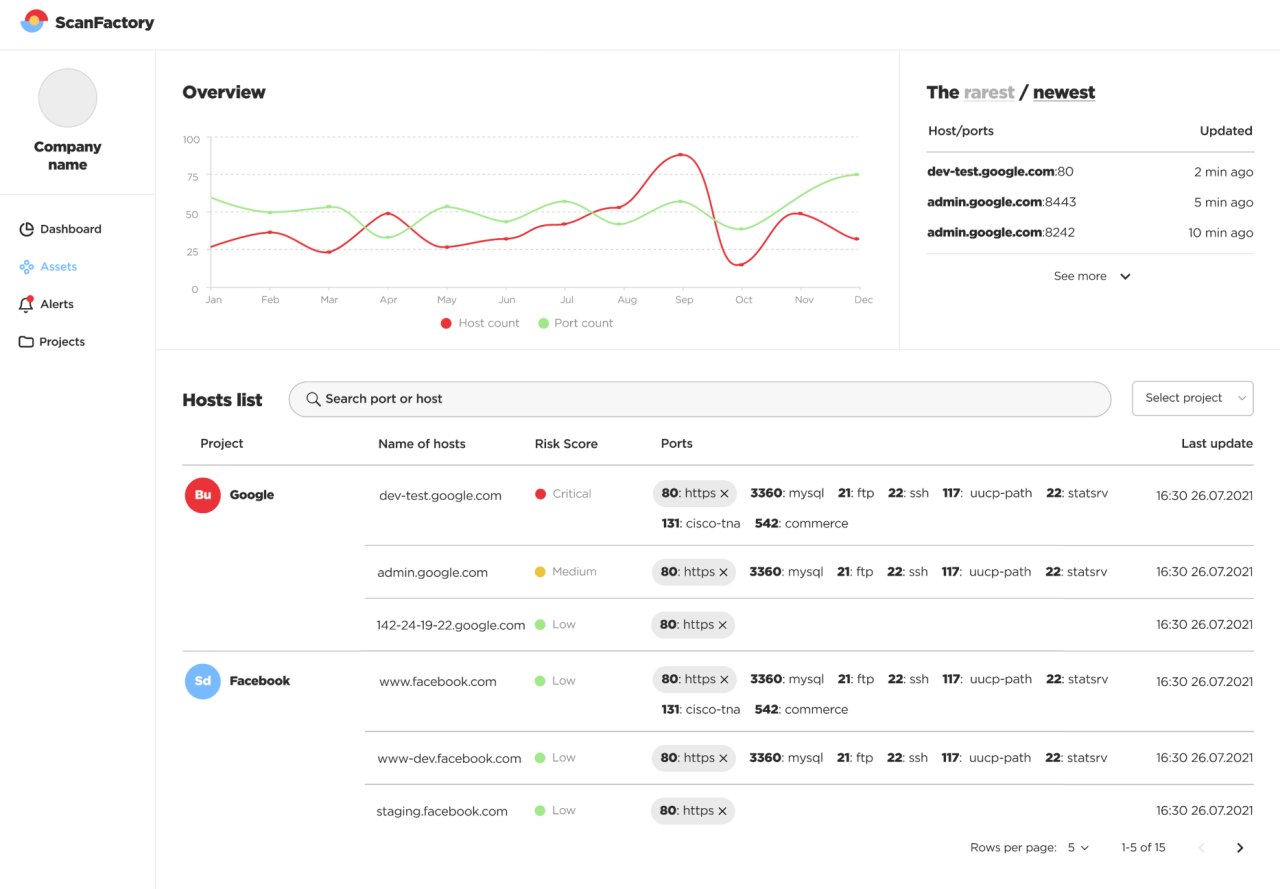Viewport: 1280px width, 889px height.
Task: Click the blue Sd Facebook project badge
Action: tap(203, 681)
